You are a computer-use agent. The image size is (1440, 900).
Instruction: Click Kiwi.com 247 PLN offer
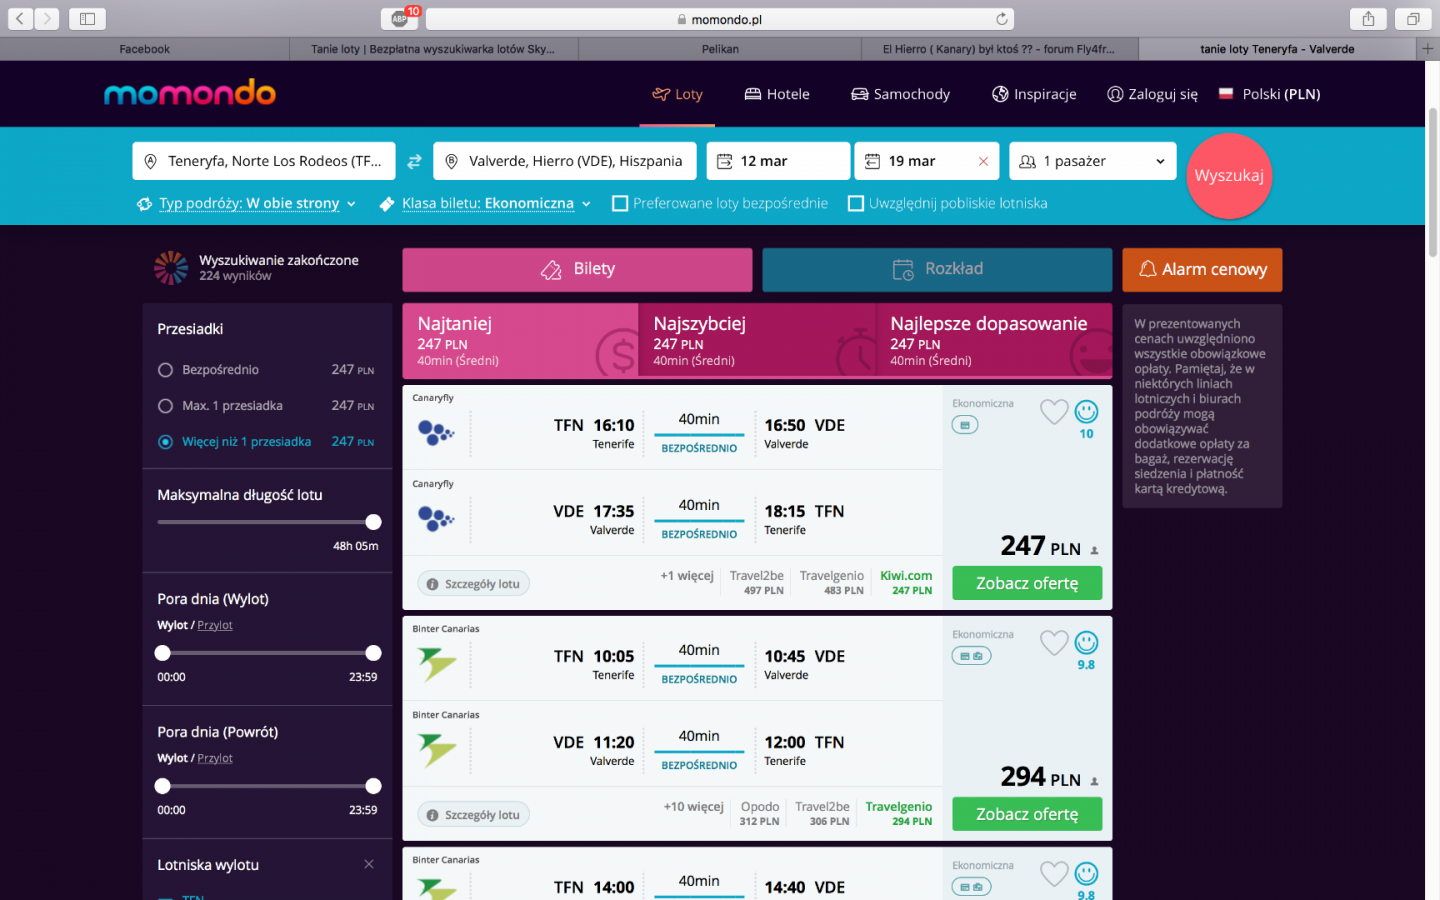point(906,583)
